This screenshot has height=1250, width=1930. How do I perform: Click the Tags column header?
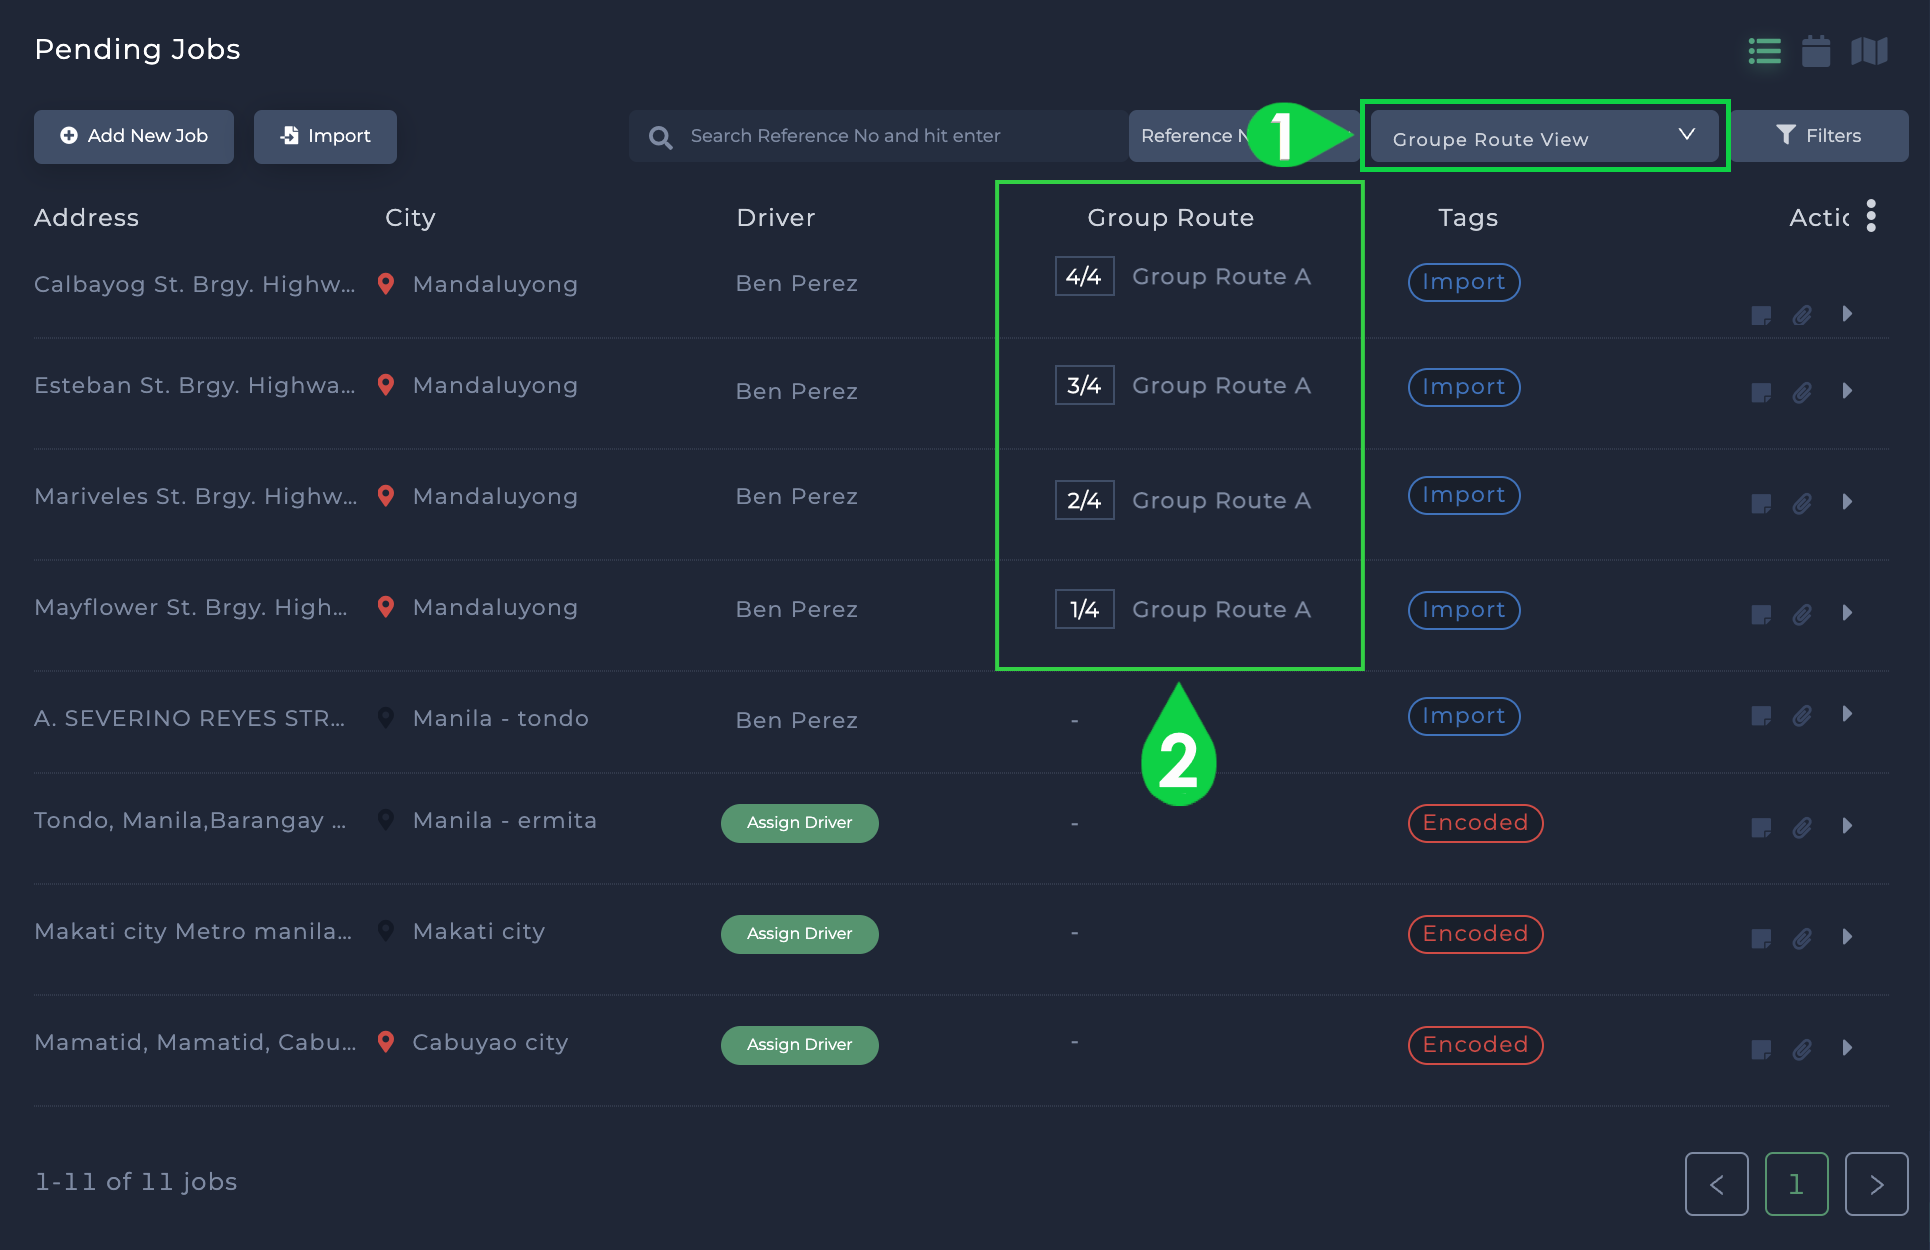pyautogui.click(x=1468, y=219)
